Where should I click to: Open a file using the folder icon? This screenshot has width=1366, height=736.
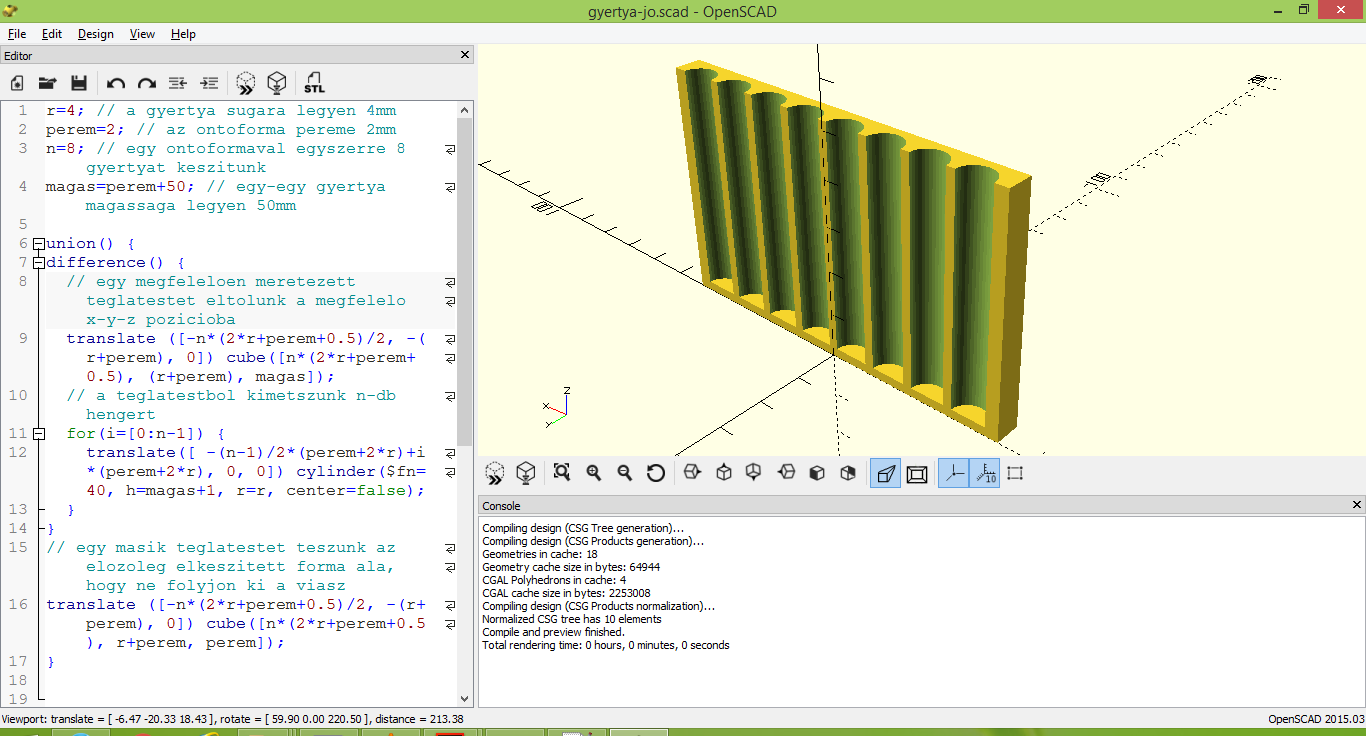click(x=47, y=83)
